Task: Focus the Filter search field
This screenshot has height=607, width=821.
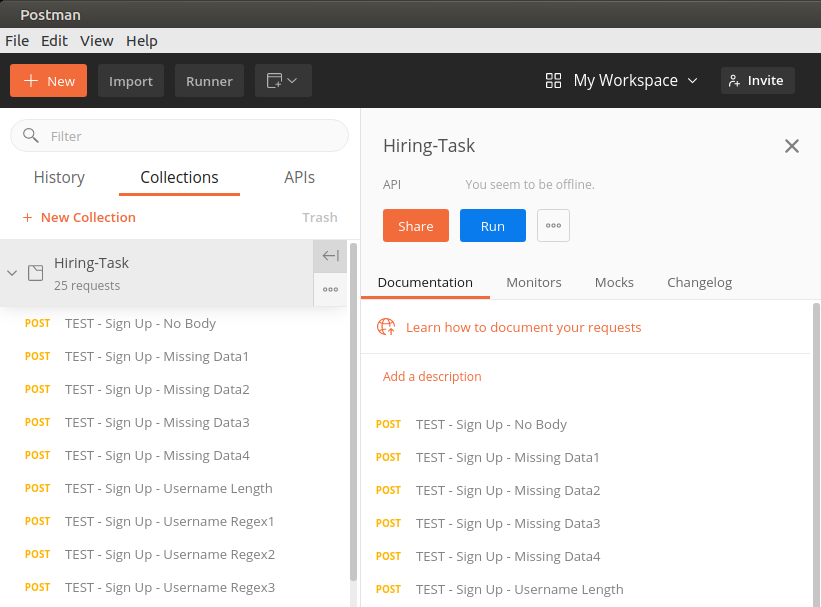Action: click(x=179, y=136)
